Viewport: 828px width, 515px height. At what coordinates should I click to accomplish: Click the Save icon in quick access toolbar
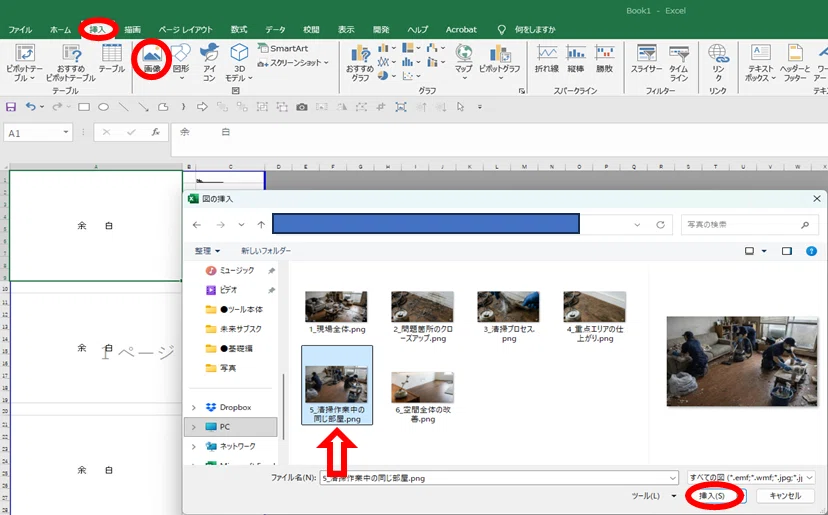(11, 107)
